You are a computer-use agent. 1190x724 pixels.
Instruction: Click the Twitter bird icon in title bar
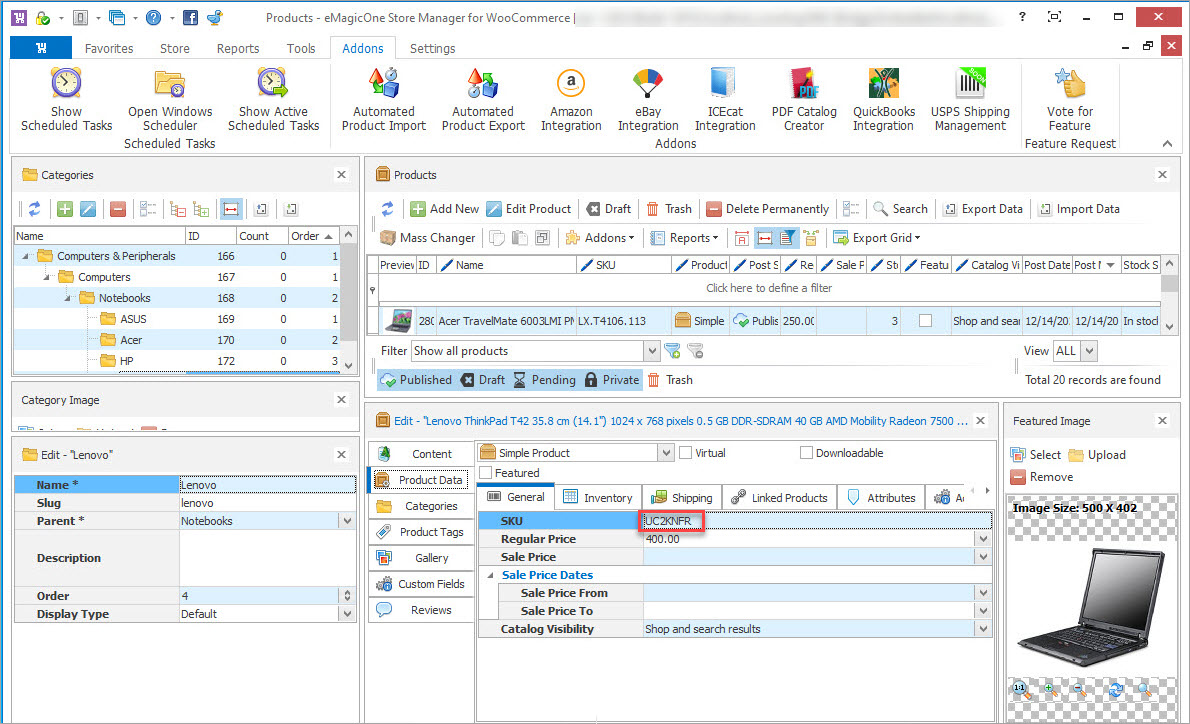point(216,17)
